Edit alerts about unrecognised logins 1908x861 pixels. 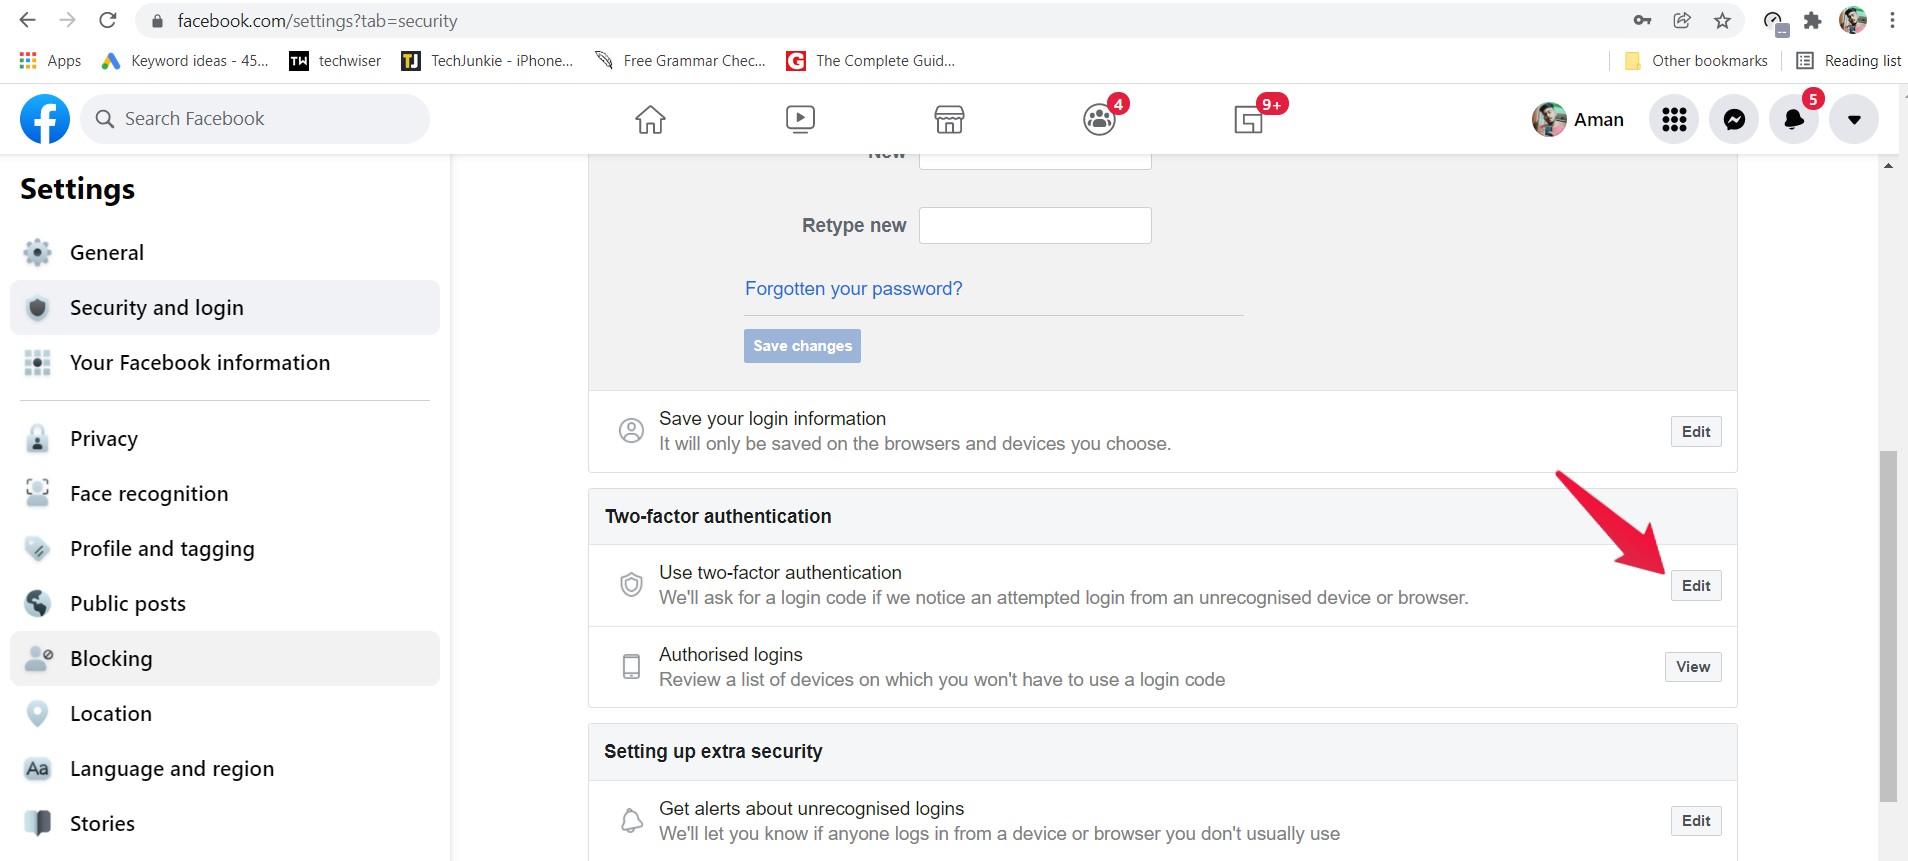point(1696,821)
